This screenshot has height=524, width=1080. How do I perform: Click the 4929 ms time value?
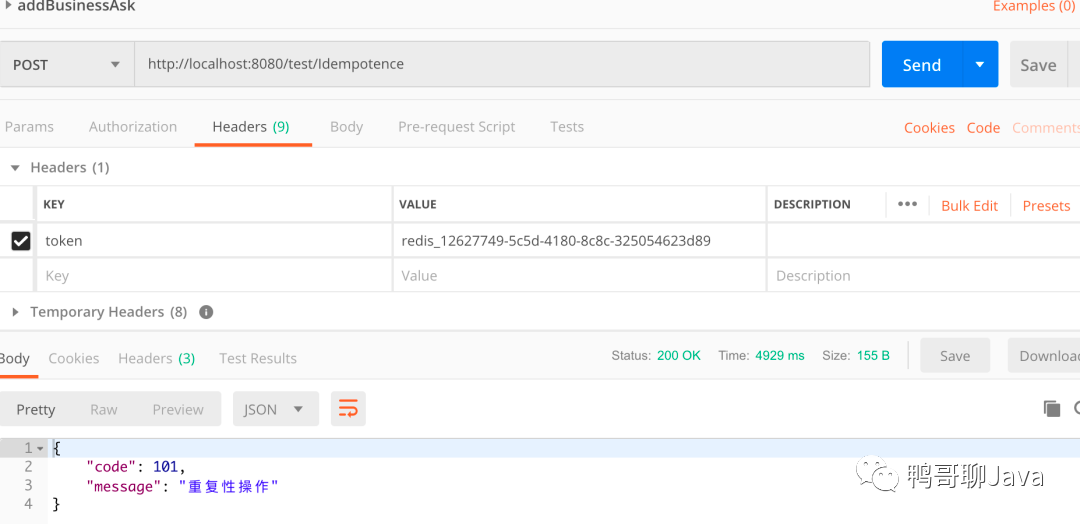[780, 355]
